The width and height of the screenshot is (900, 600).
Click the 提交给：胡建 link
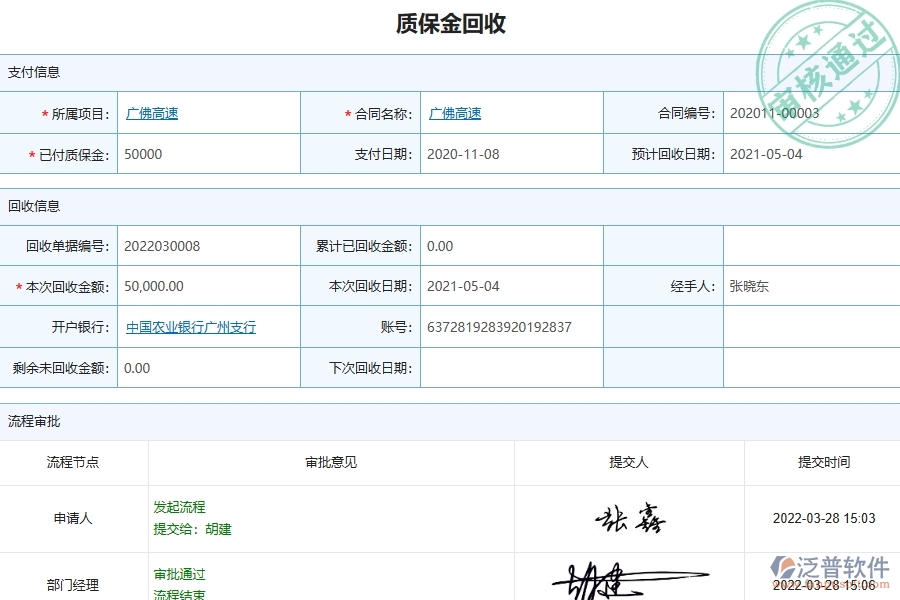(194, 530)
